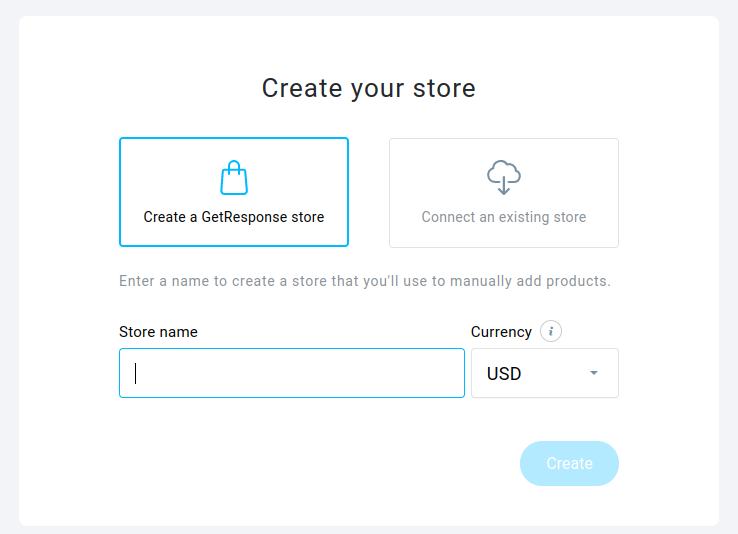Click the USD value in currency field
The width and height of the screenshot is (738, 534).
pyautogui.click(x=504, y=374)
